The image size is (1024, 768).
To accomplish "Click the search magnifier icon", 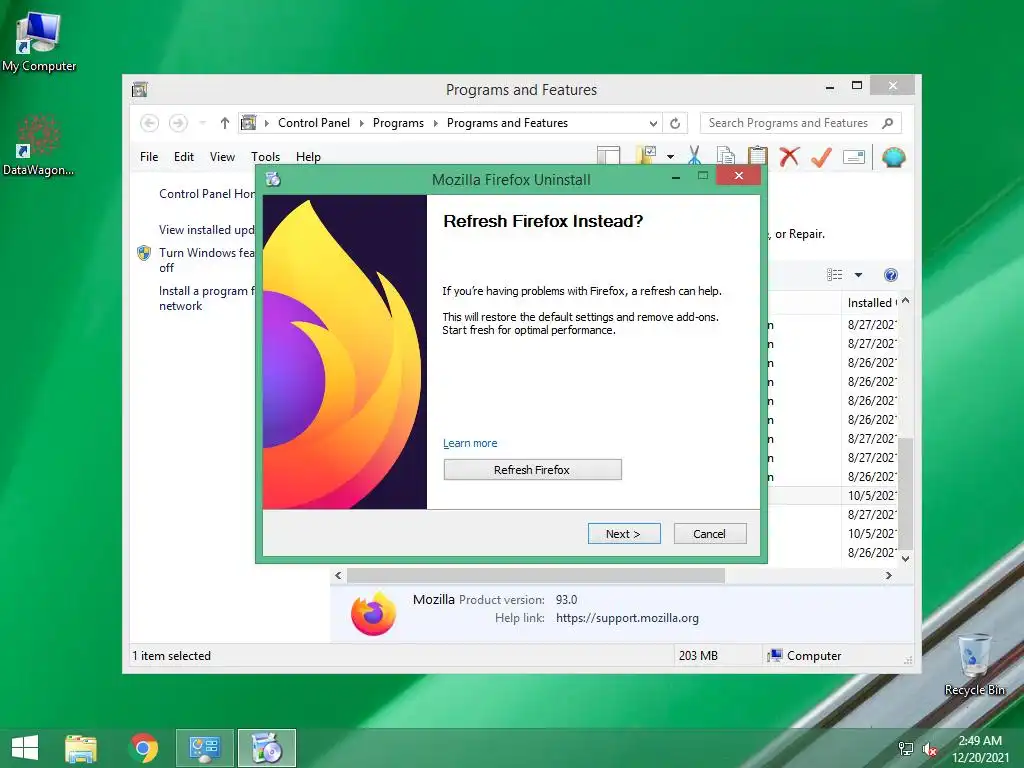I will tap(888, 123).
